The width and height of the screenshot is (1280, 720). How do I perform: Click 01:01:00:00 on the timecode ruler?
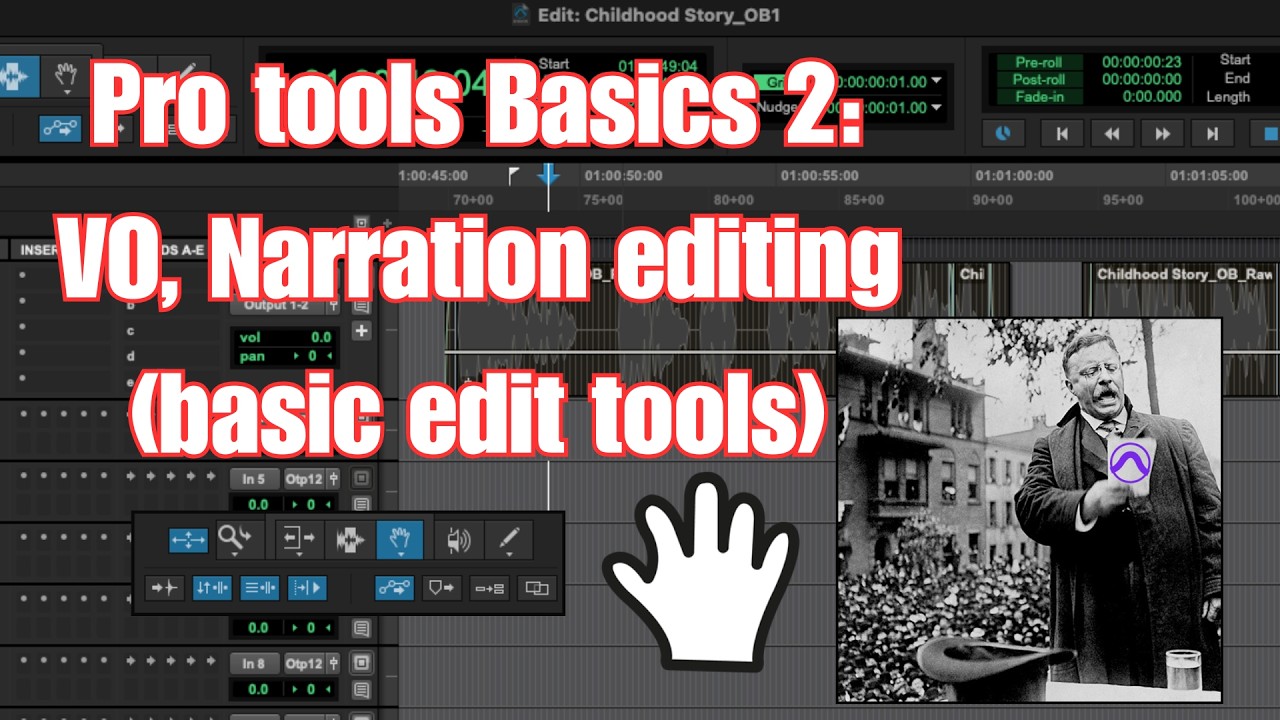click(1014, 176)
